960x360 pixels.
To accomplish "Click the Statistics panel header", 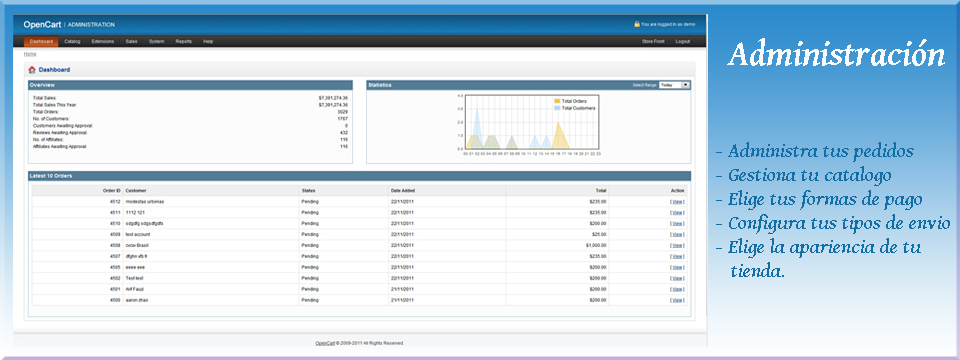I will (529, 85).
